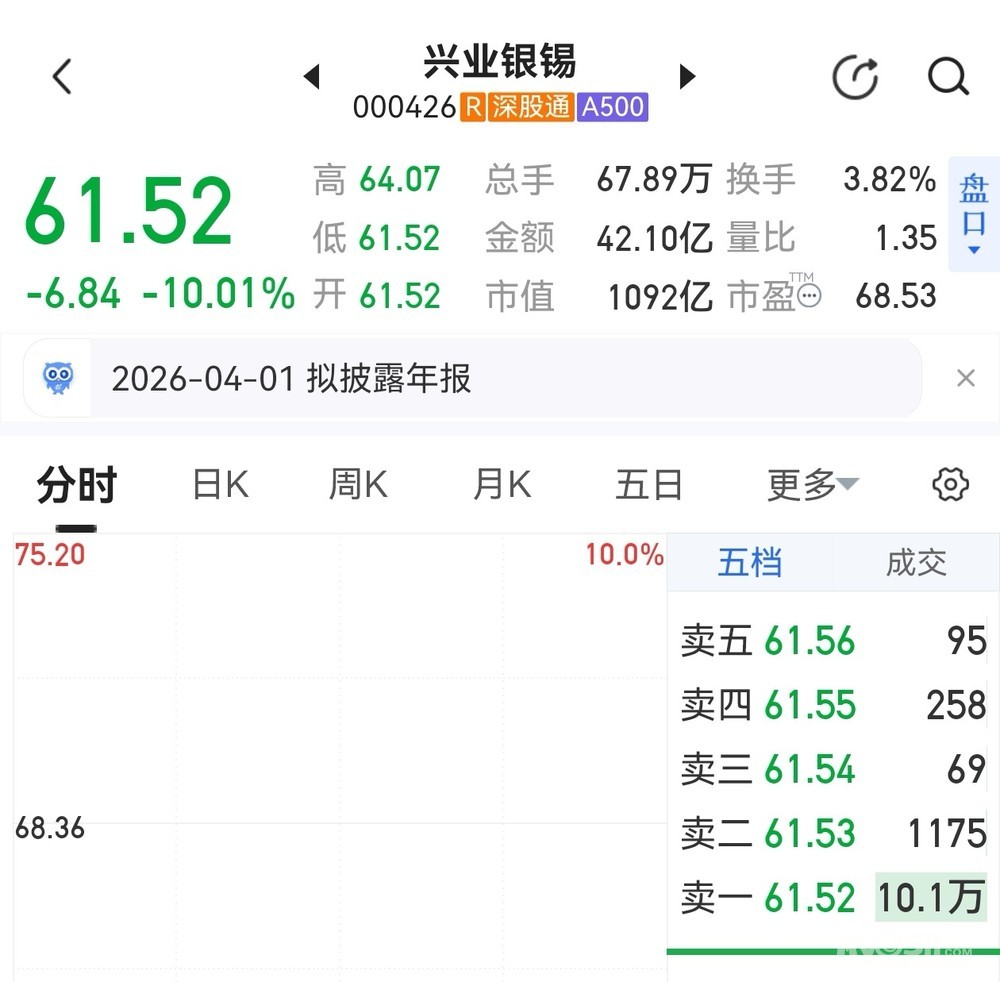Open the search magnifier icon
1000x982 pixels.
pyautogui.click(x=947, y=76)
